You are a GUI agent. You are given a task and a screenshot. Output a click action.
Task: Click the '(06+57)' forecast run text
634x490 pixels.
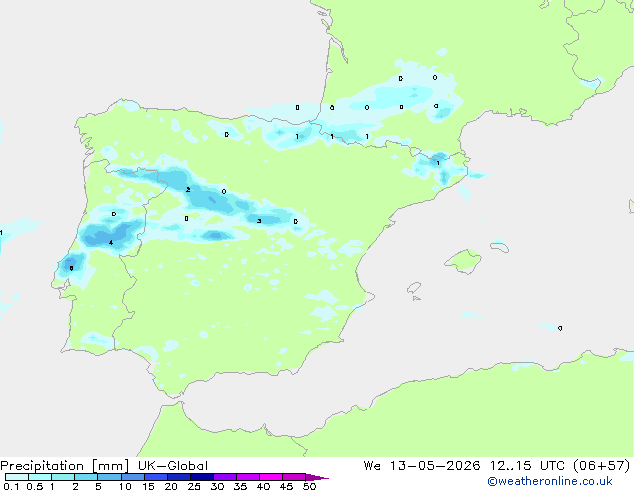click(x=602, y=466)
